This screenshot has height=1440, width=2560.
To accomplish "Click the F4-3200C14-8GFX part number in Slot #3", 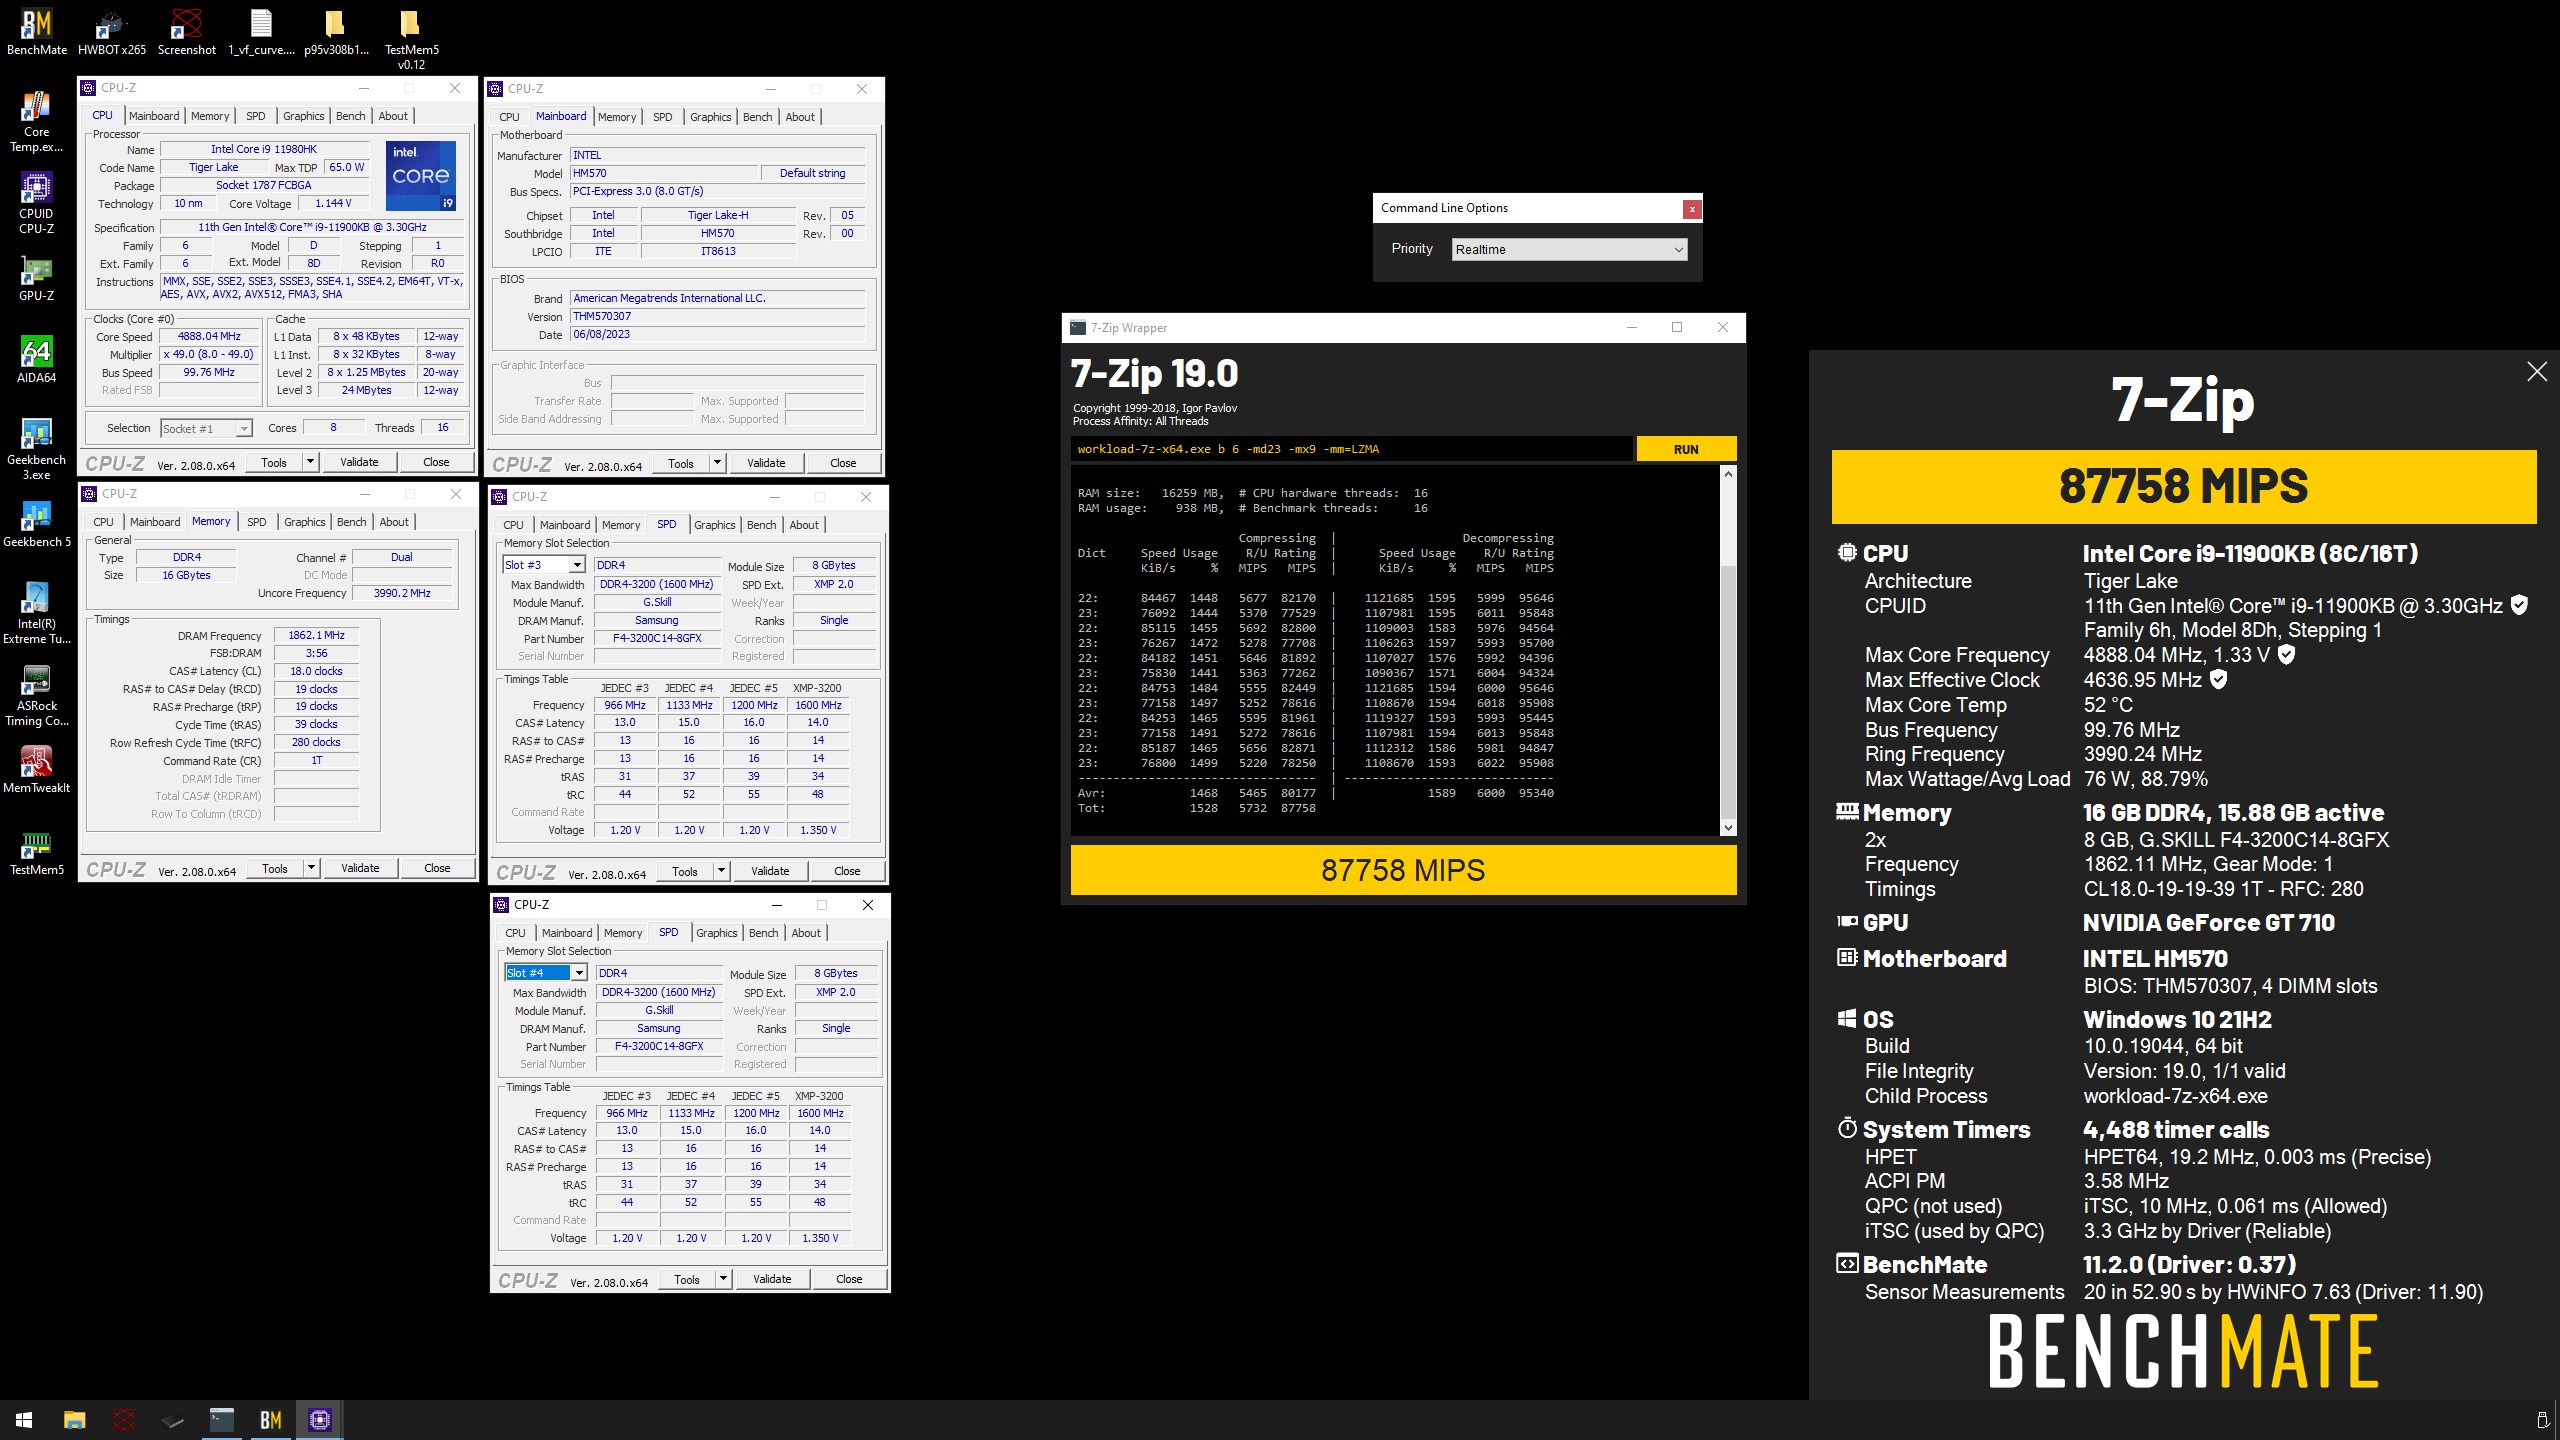I will pyautogui.click(x=657, y=638).
